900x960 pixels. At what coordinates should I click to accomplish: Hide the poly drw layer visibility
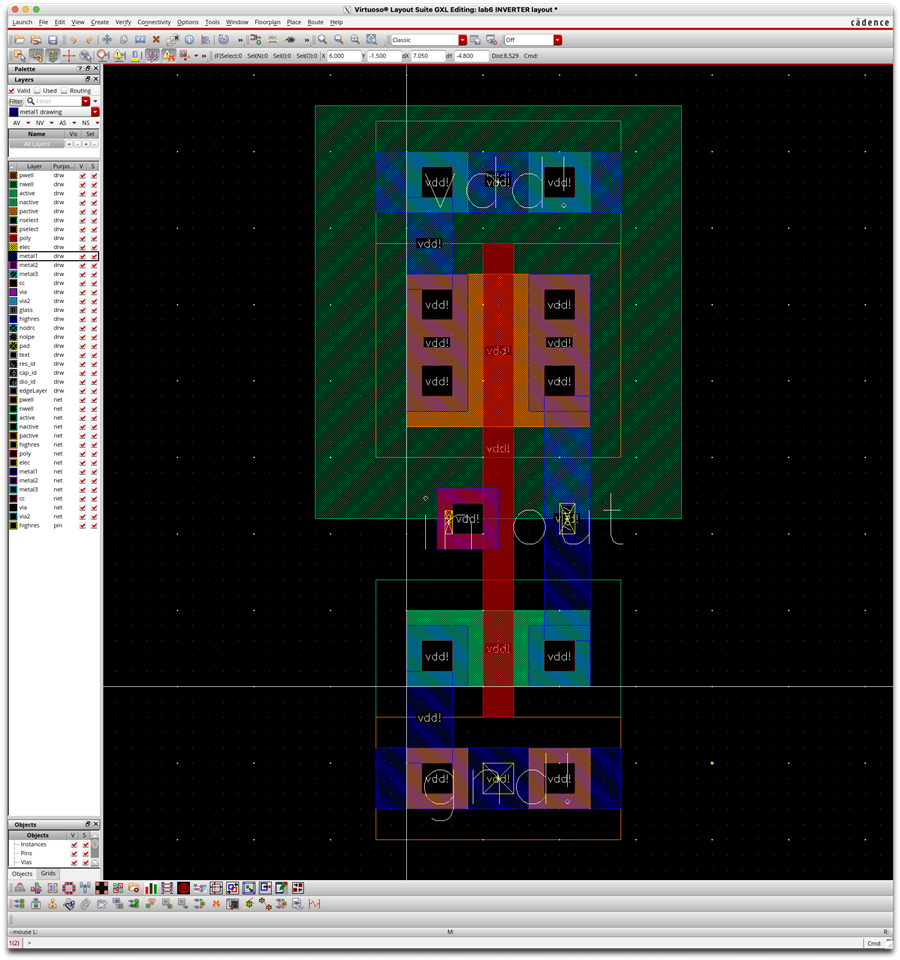(83, 238)
